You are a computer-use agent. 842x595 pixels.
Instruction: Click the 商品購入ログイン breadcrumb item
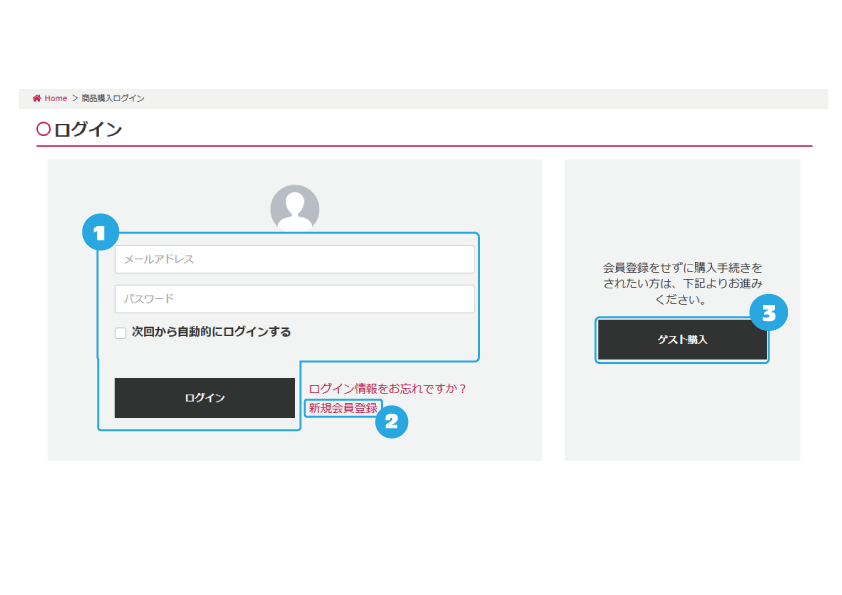pyautogui.click(x=113, y=98)
